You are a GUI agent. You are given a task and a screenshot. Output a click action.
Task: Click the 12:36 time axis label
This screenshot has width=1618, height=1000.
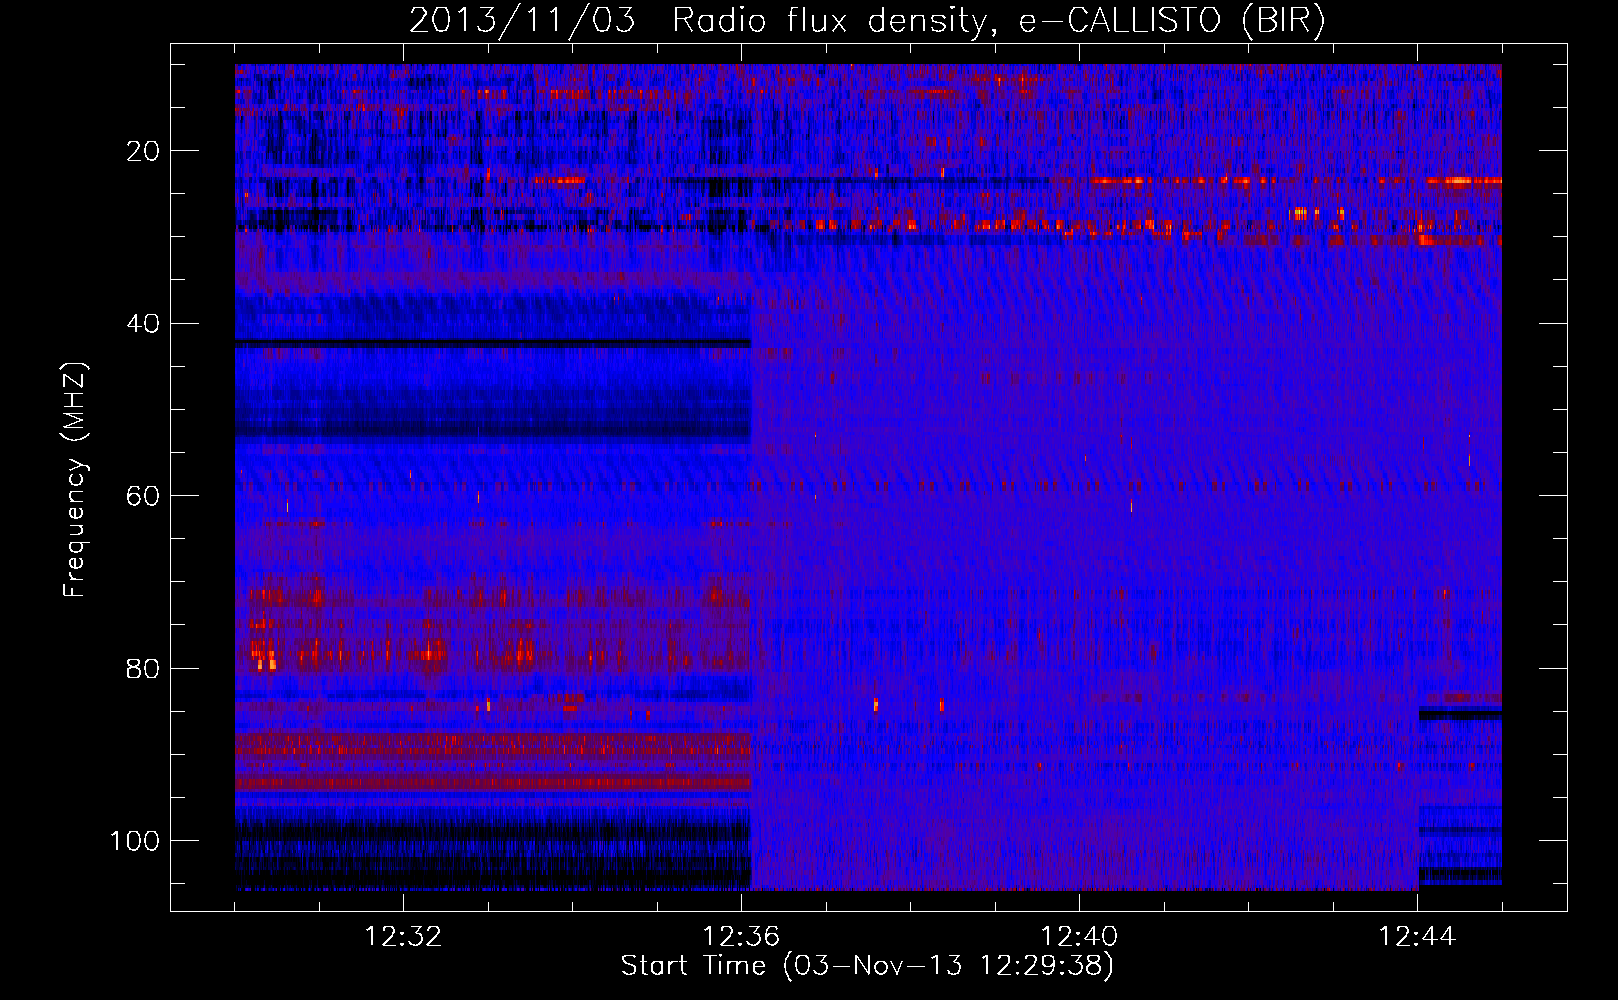741,937
